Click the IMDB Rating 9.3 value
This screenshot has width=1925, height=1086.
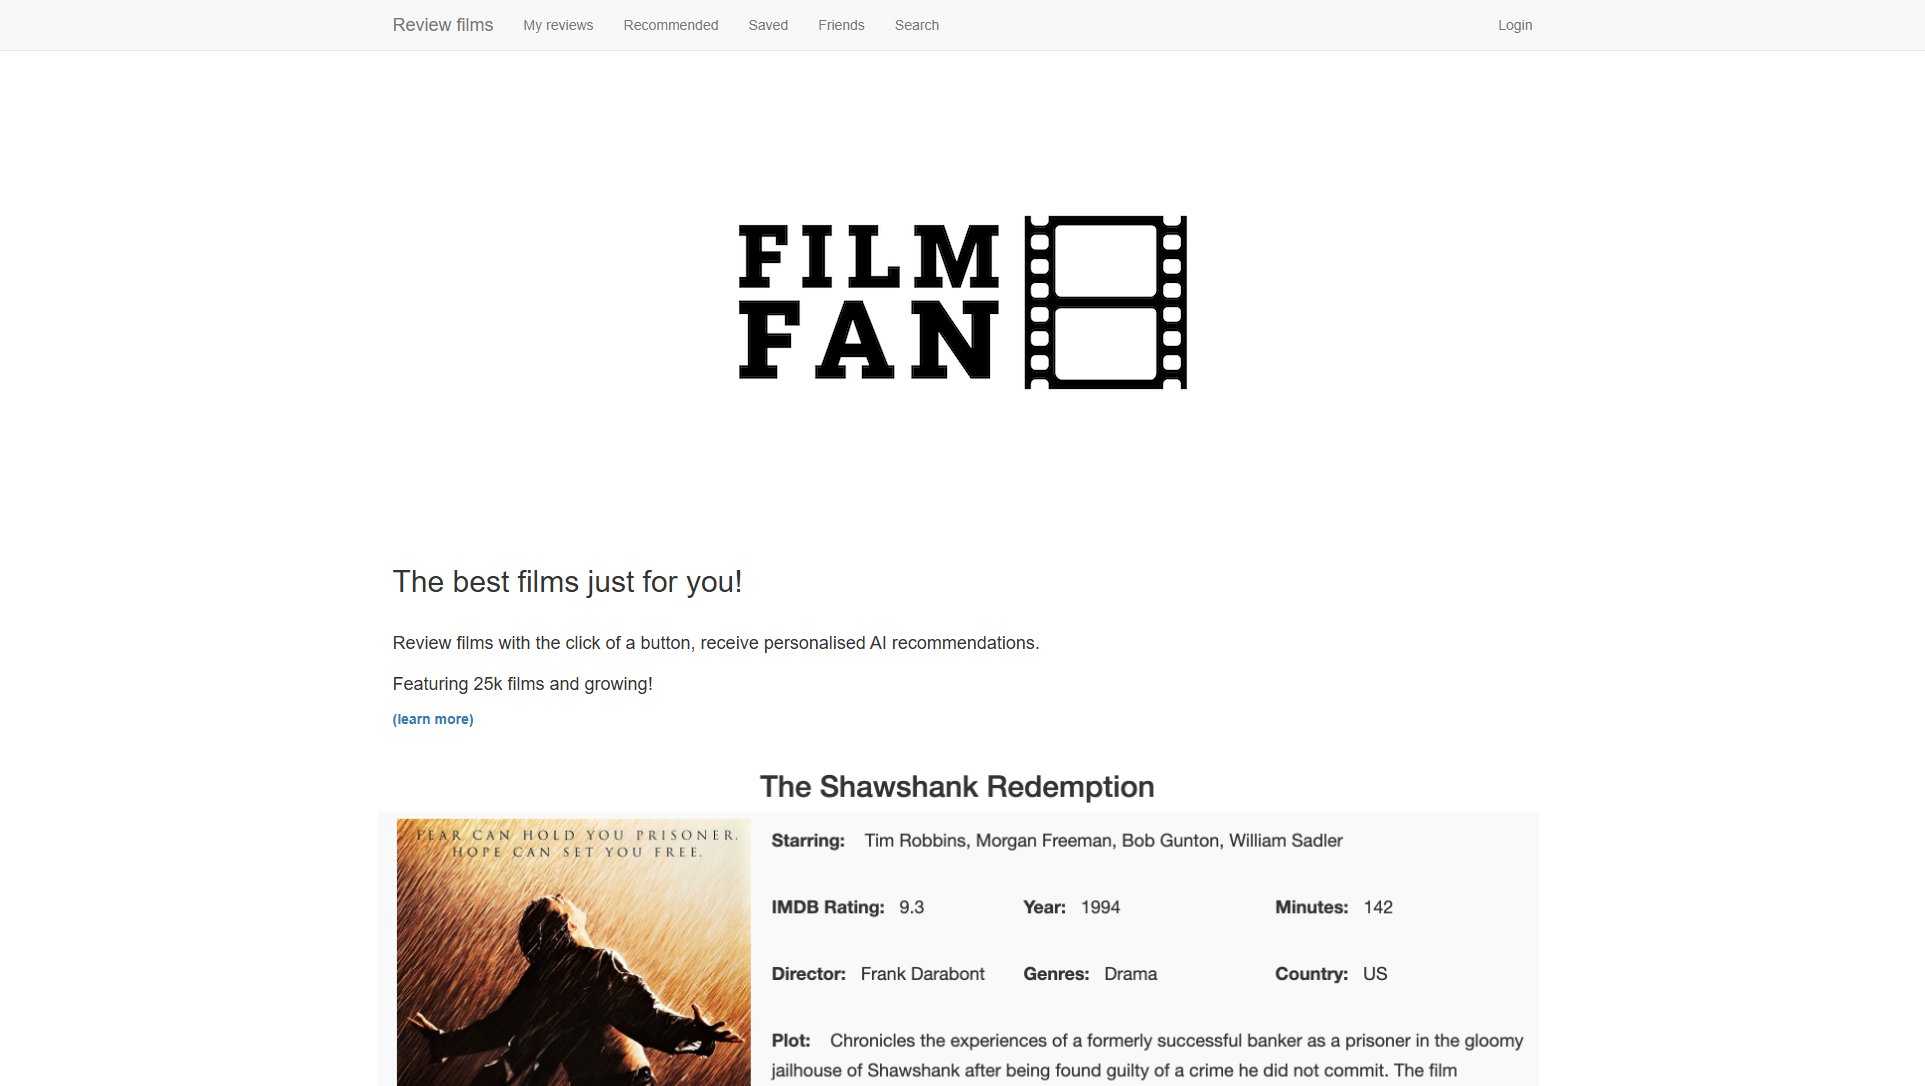coord(911,908)
